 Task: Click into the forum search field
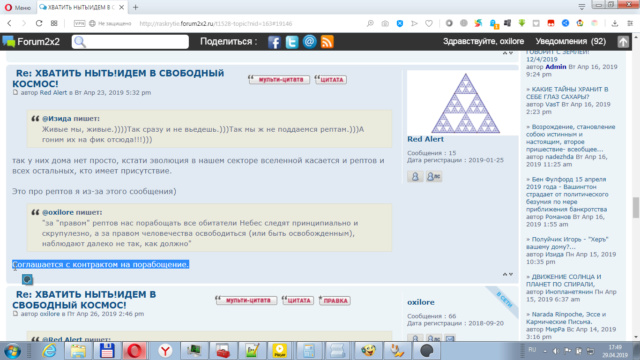[130, 42]
